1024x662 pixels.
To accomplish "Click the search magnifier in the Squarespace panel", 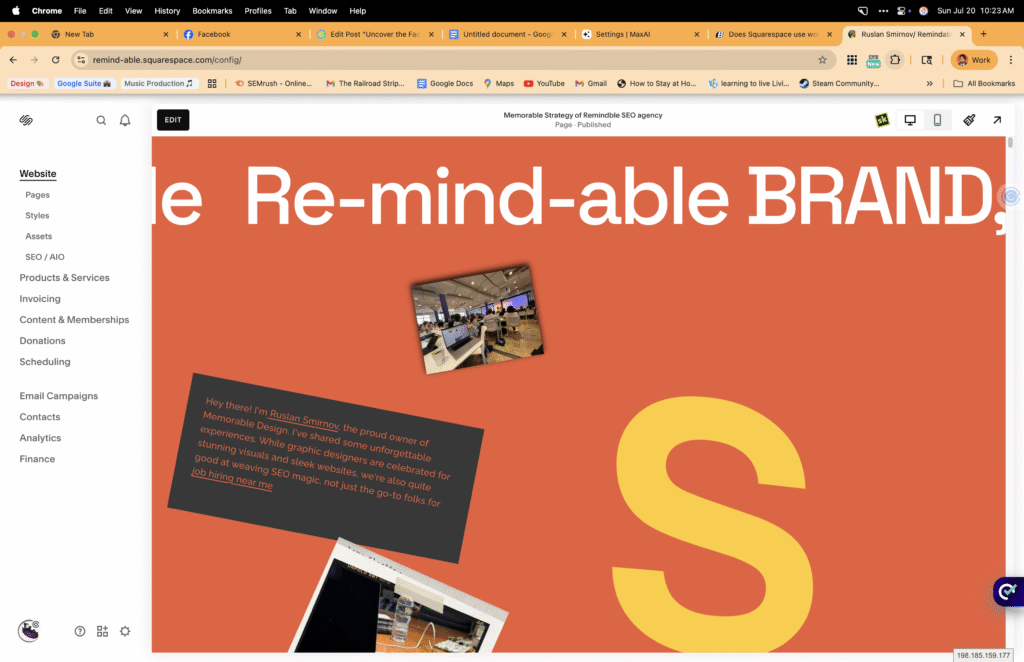I will pyautogui.click(x=101, y=119).
